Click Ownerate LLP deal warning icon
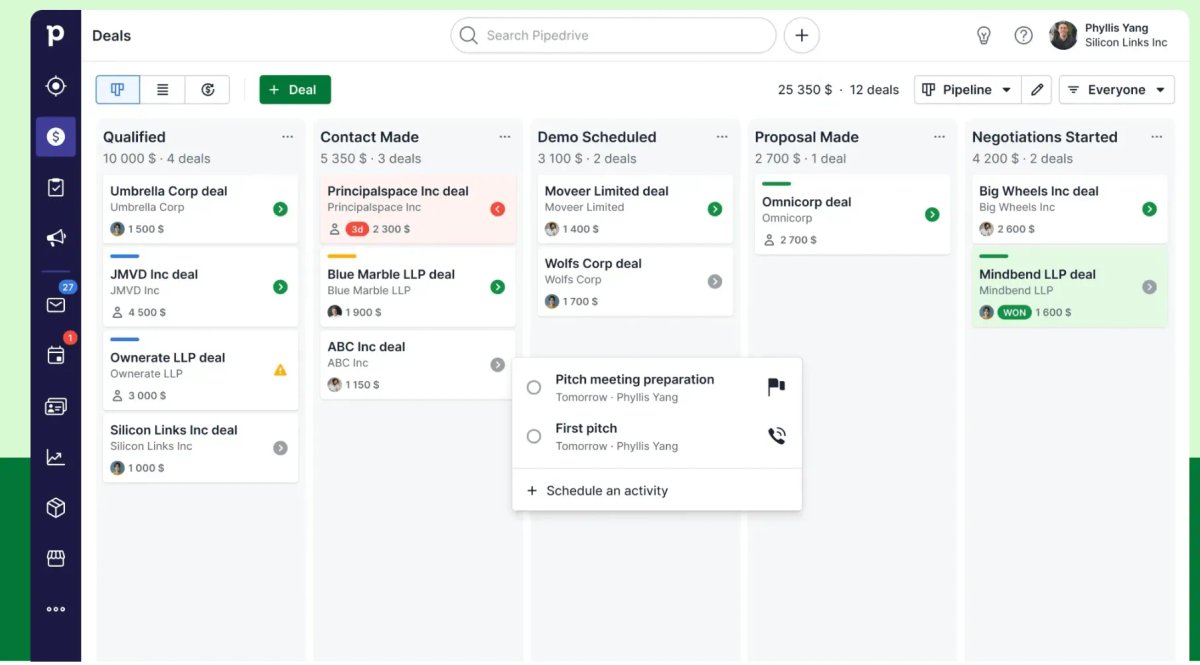This screenshot has width=1200, height=665. (280, 370)
